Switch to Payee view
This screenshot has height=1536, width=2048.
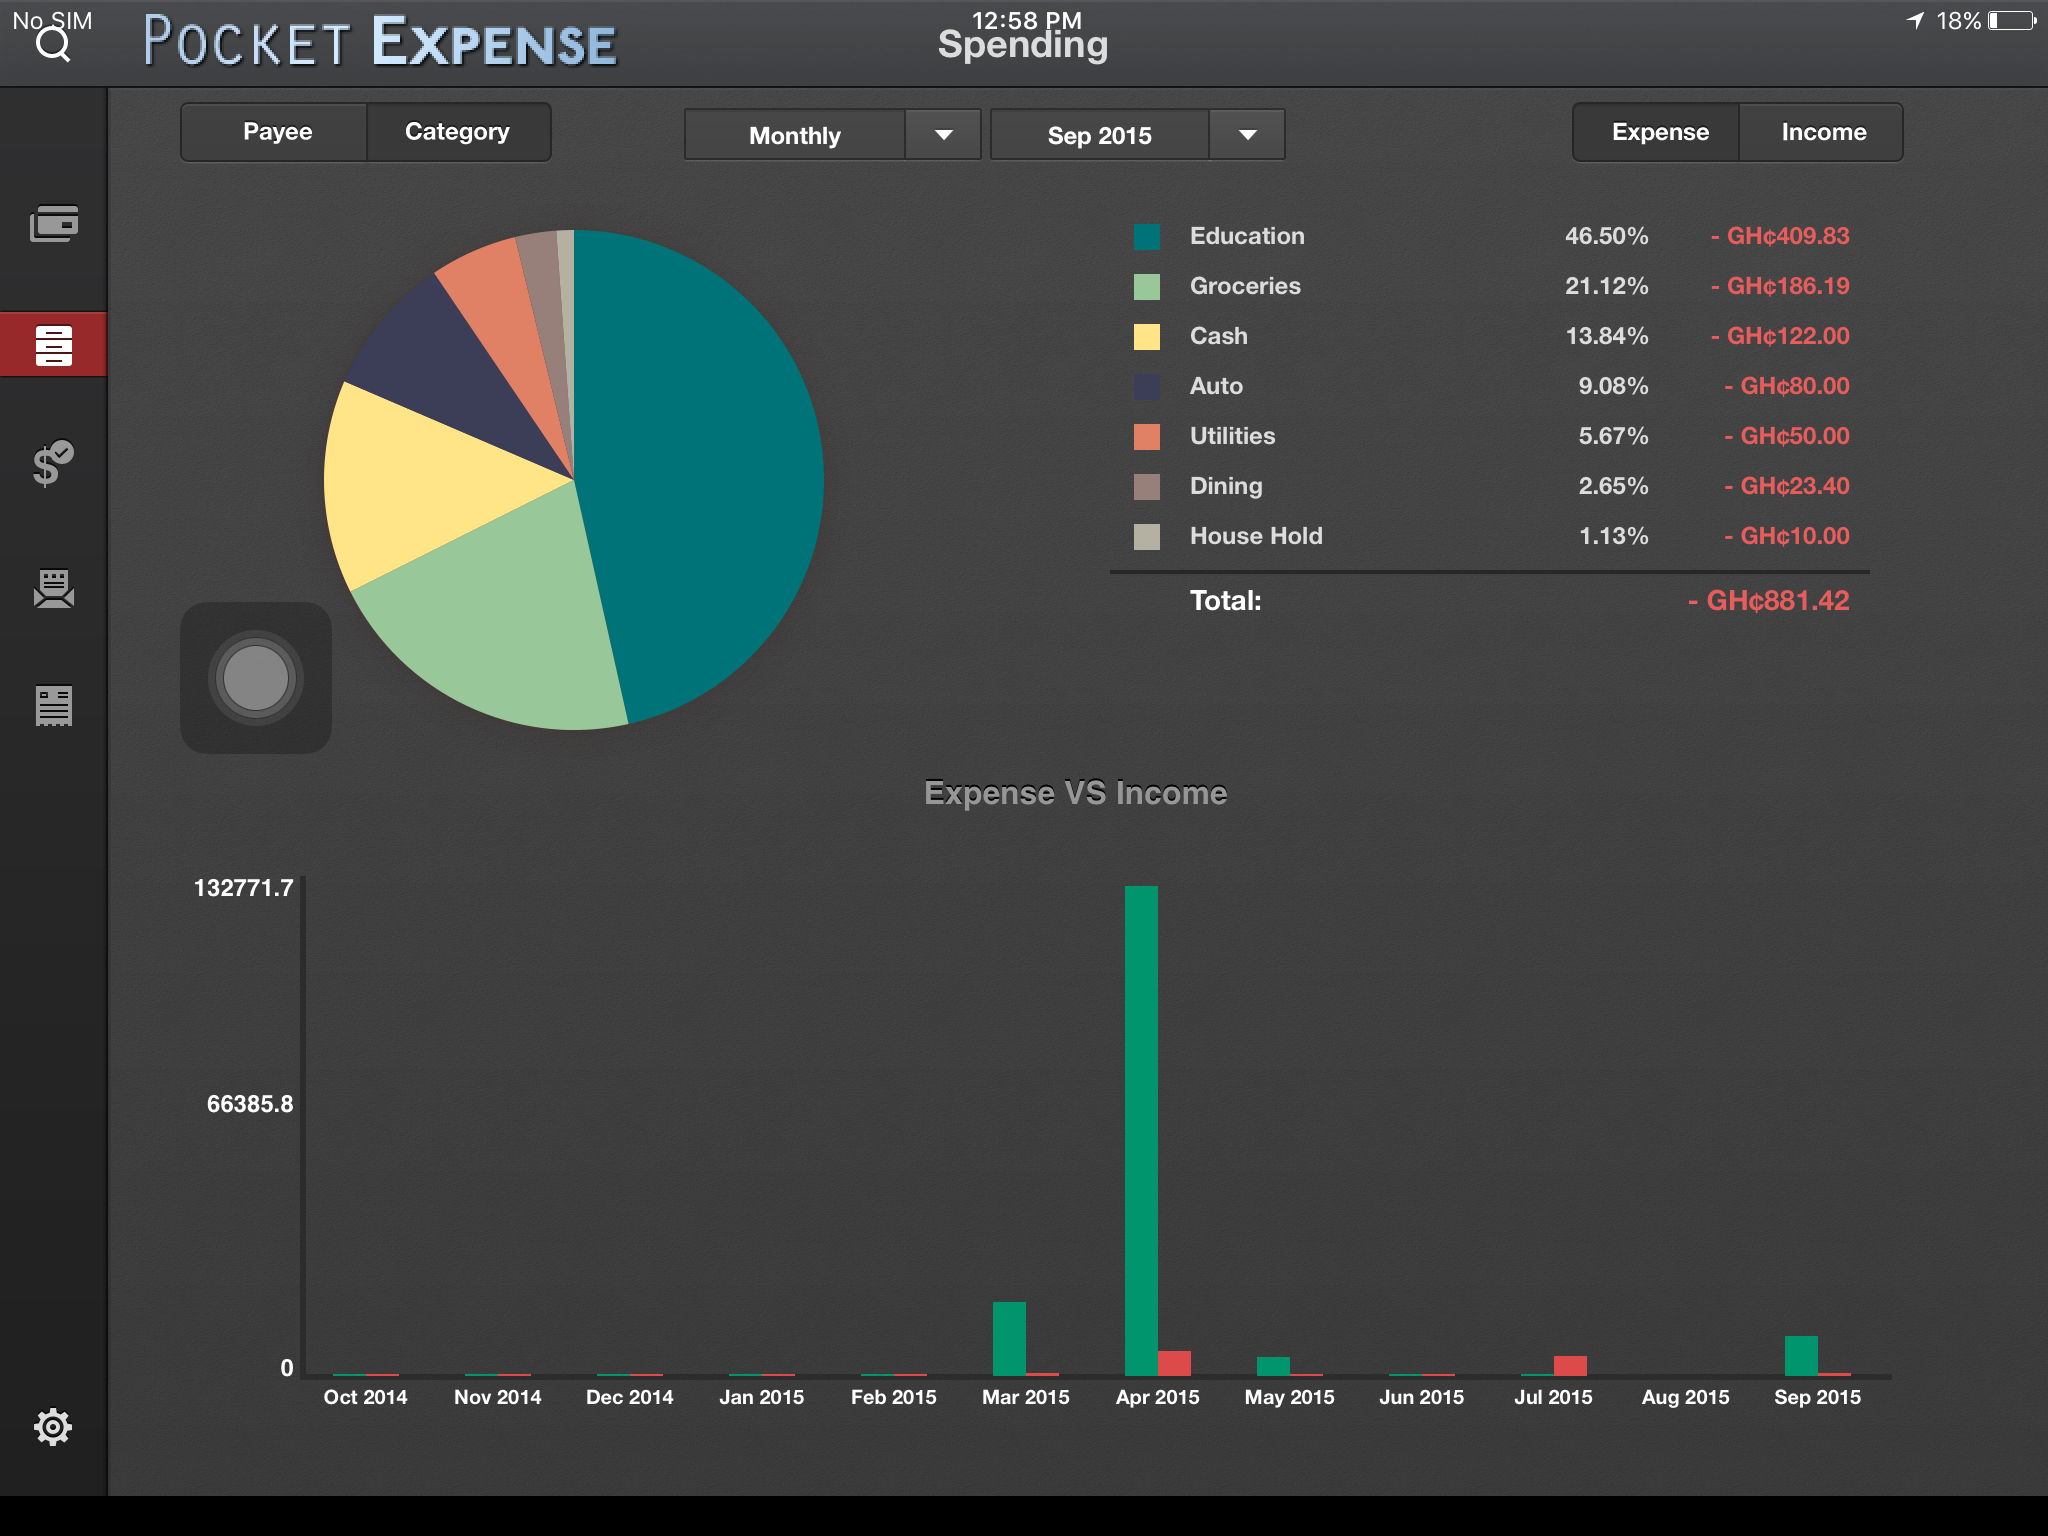pyautogui.click(x=274, y=132)
